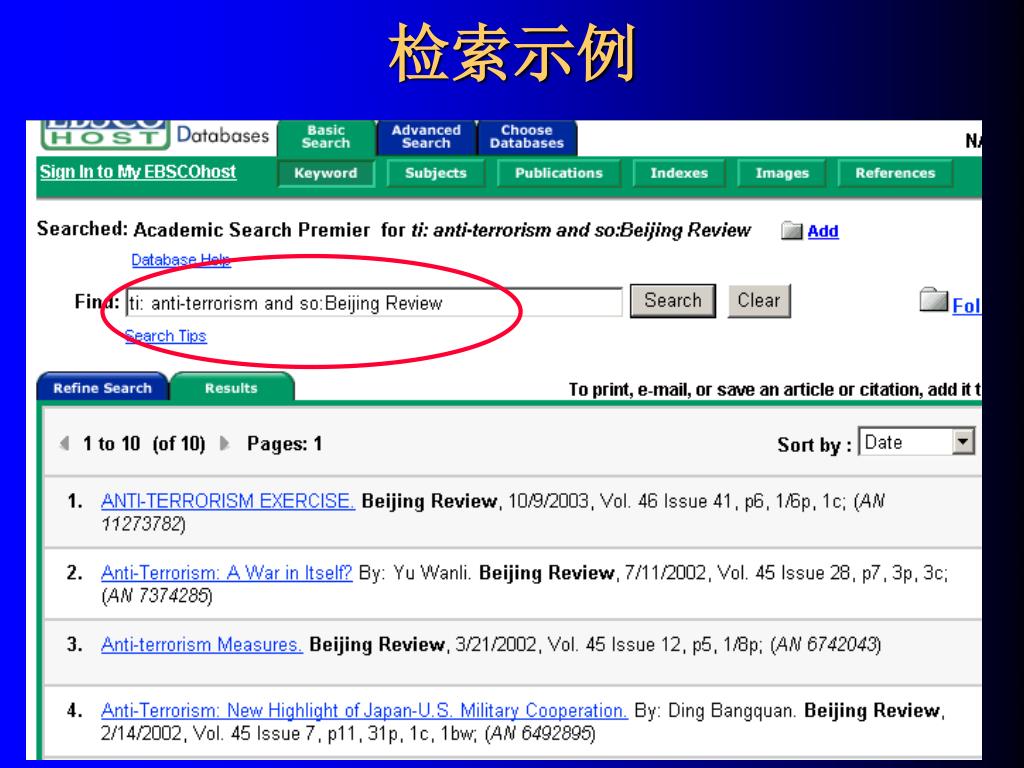Screen dimensions: 1024x768
Task: Open the Search Tips link
Action: click(x=166, y=336)
